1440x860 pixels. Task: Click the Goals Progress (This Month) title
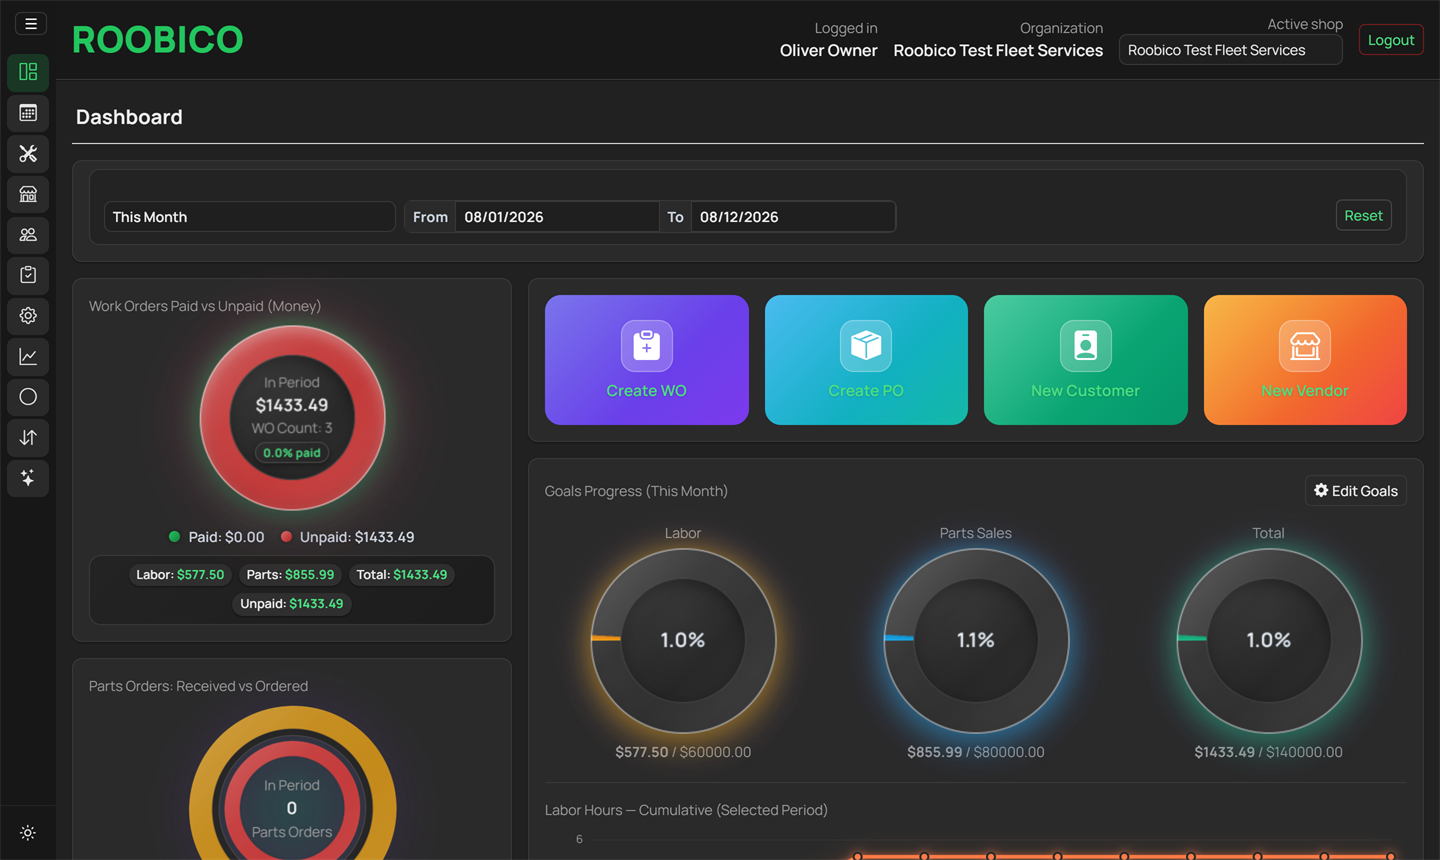(x=636, y=491)
